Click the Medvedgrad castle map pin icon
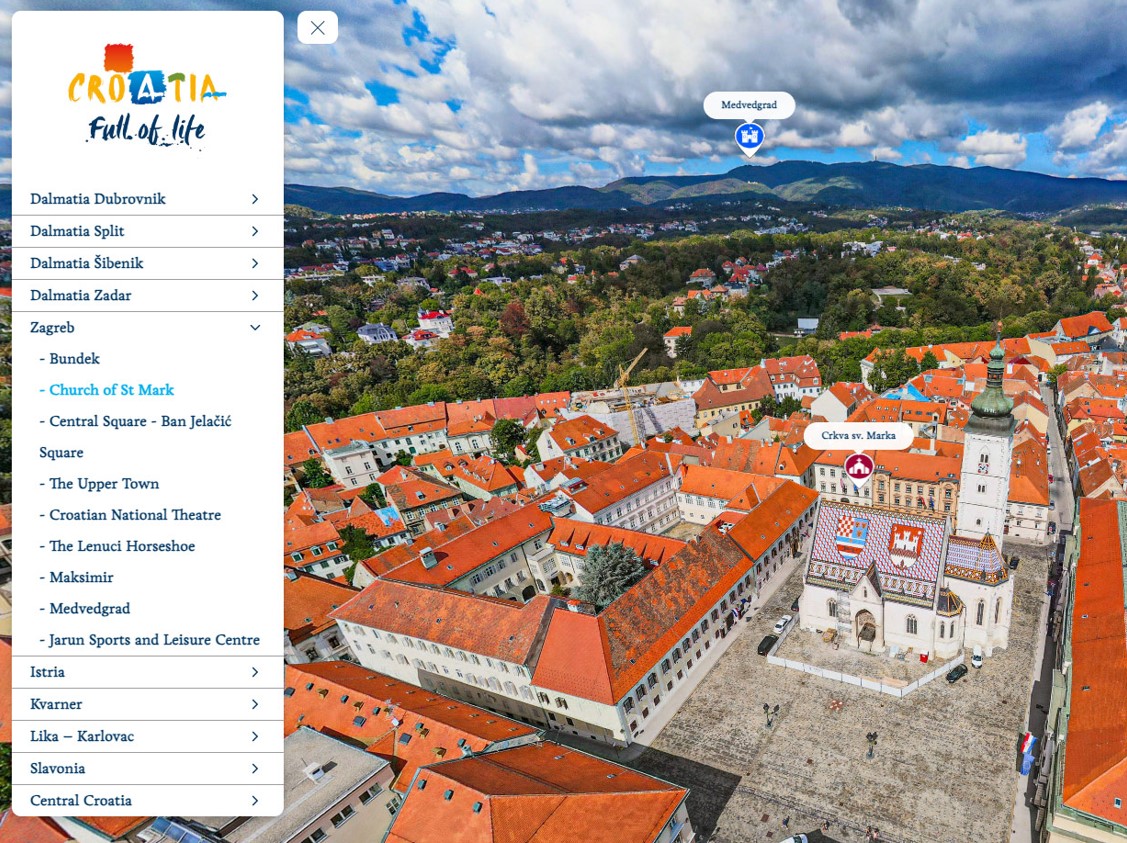1127x843 pixels. point(749,138)
